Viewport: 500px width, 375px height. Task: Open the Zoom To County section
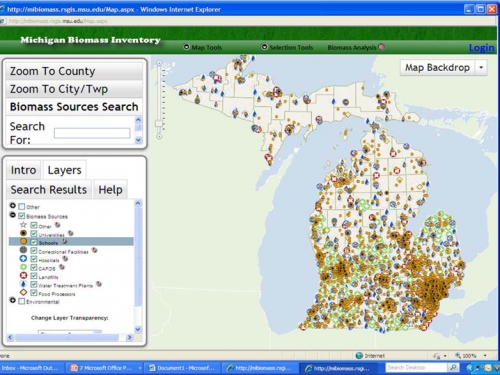(74, 71)
